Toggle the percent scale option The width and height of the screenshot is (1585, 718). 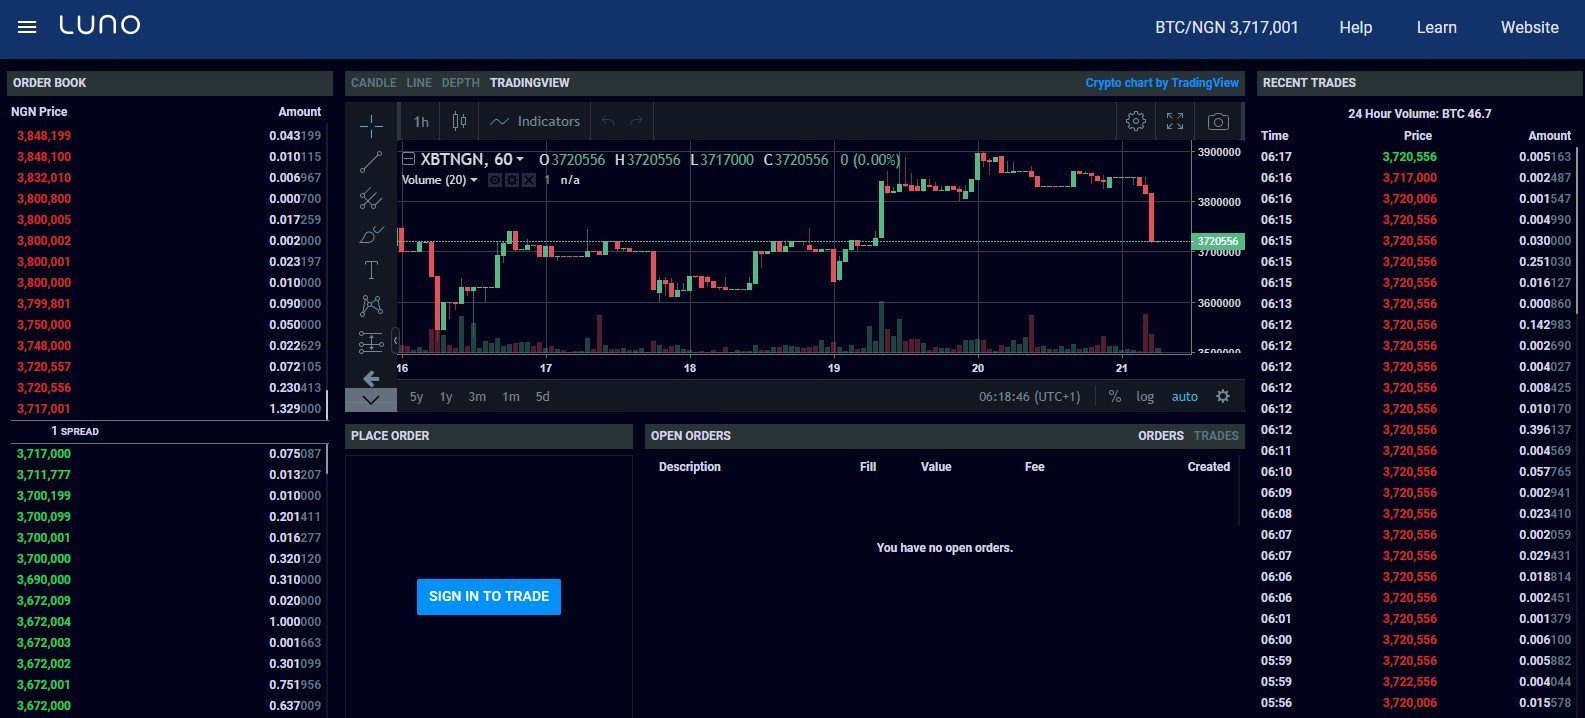1115,397
